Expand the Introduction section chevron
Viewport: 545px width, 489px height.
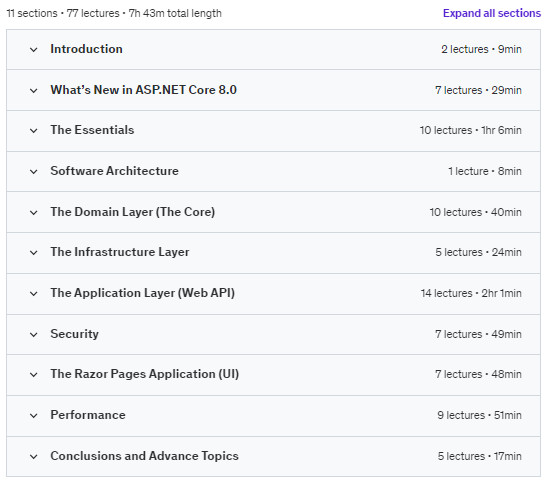[34, 50]
